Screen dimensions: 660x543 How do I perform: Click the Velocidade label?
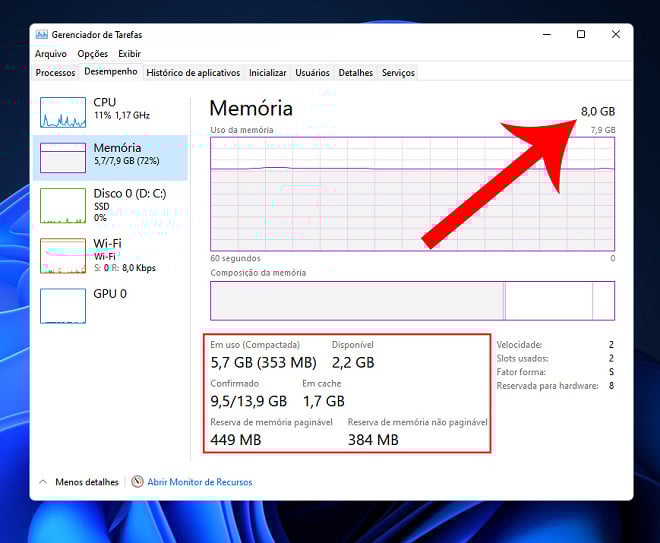(x=519, y=345)
